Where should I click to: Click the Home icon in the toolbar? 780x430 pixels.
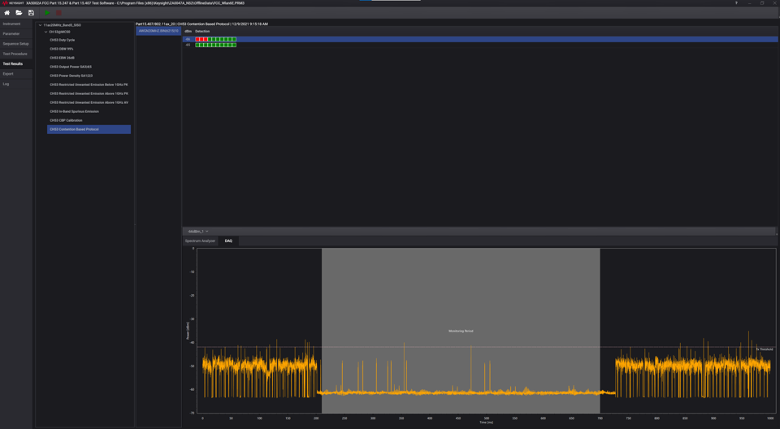7,13
